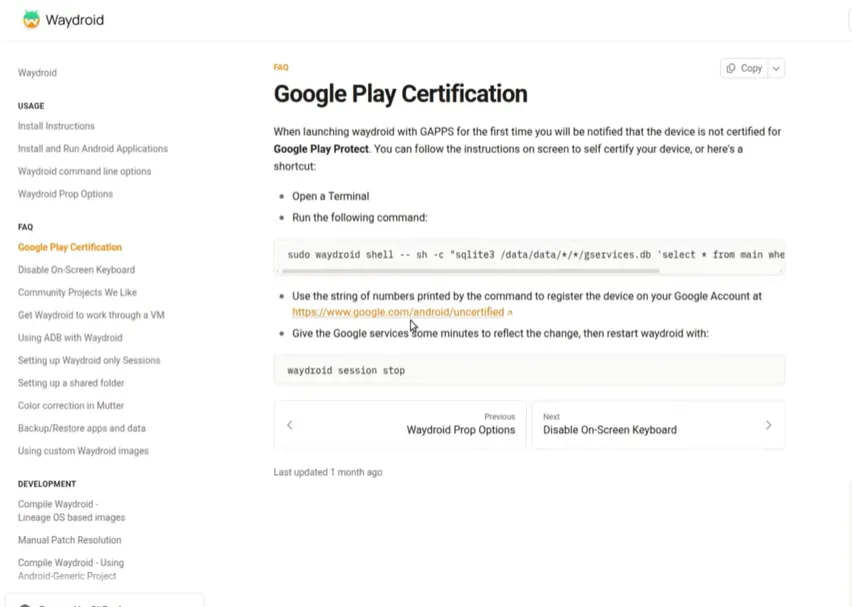Select Community Projects We Like
The width and height of the screenshot is (852, 607).
[x=78, y=291]
